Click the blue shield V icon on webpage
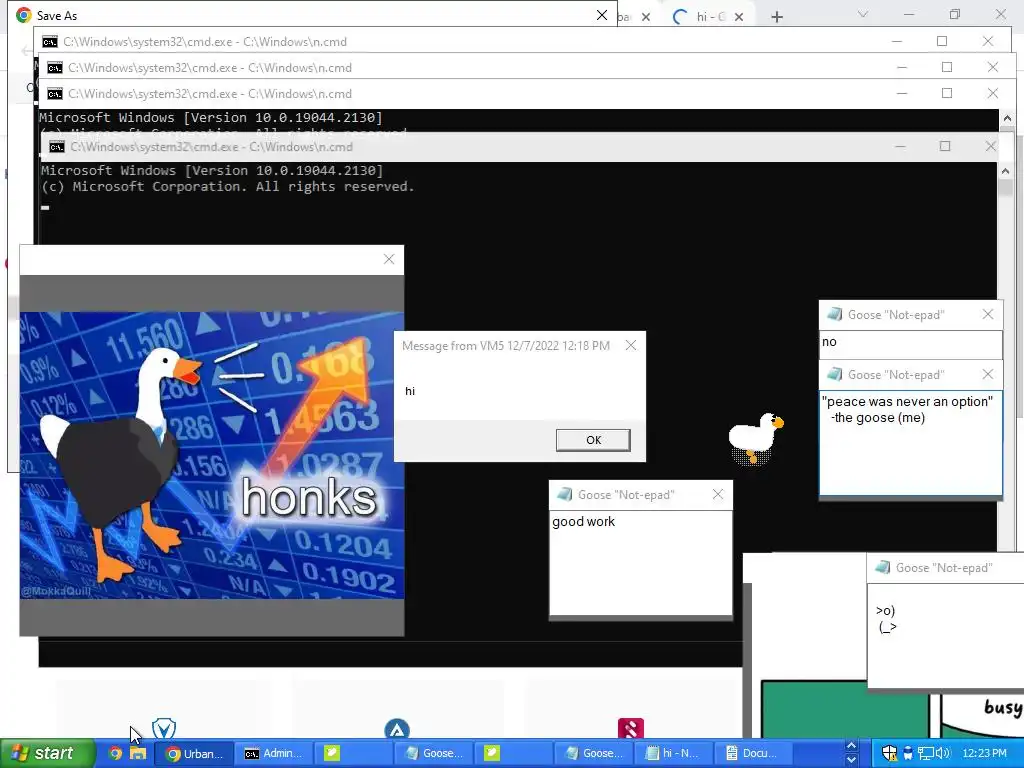Image resolution: width=1024 pixels, height=768 pixels. click(164, 728)
